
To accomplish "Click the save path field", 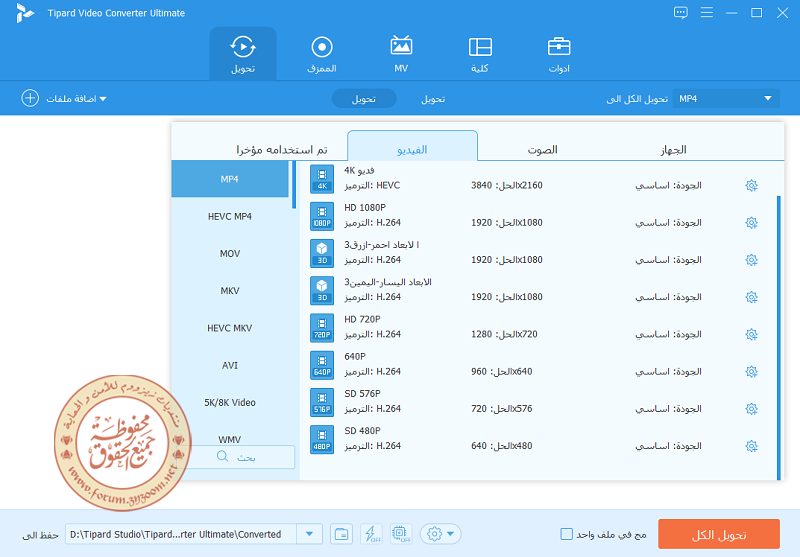I will point(181,534).
